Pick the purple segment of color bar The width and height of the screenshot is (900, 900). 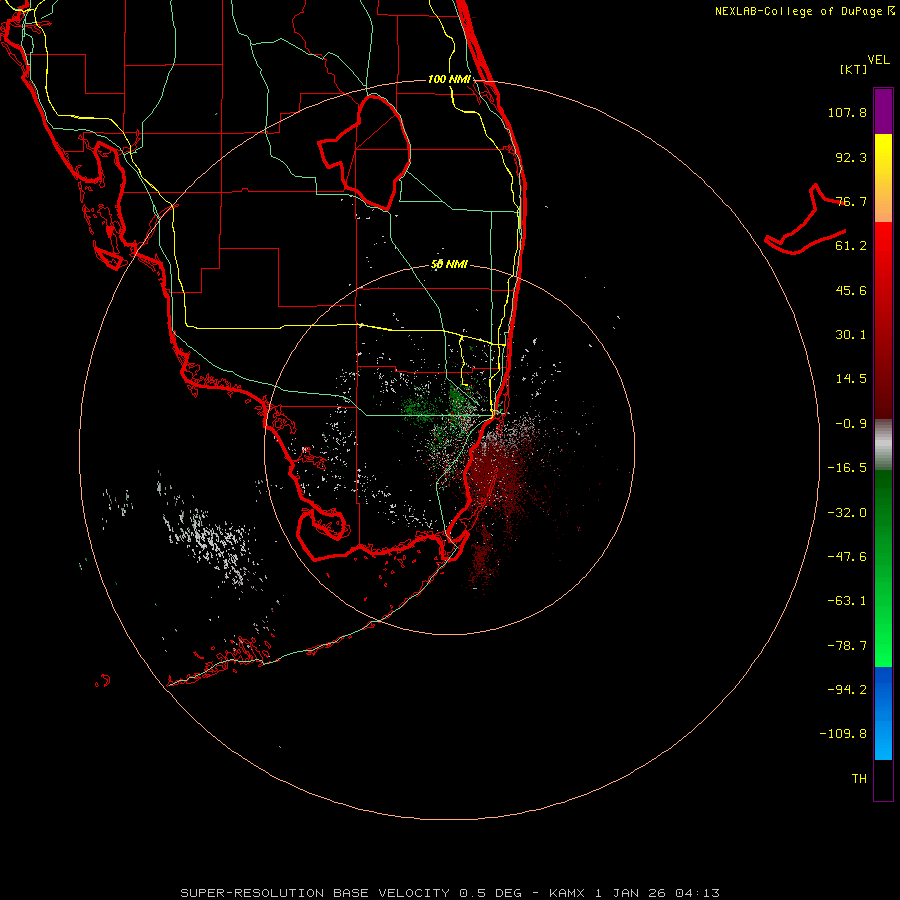883,111
